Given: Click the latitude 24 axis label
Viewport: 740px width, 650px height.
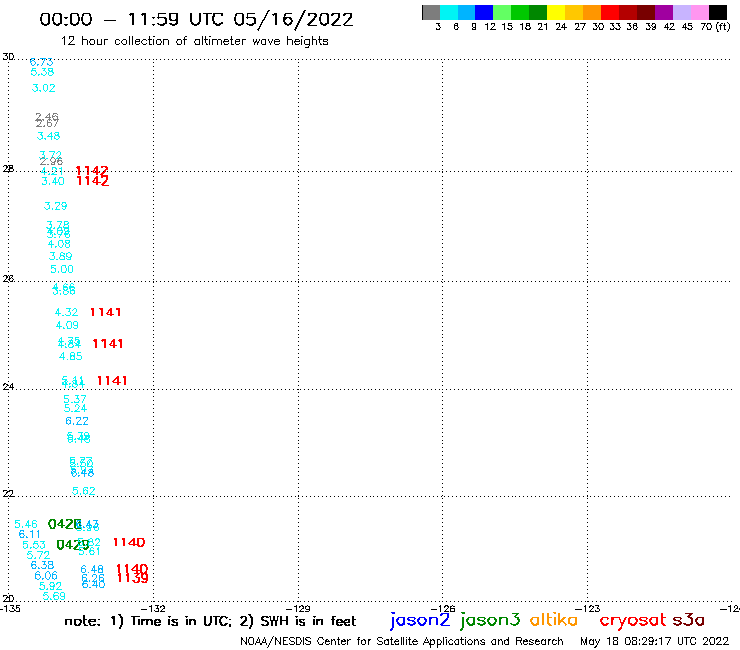Looking at the screenshot, I should click(x=8, y=387).
